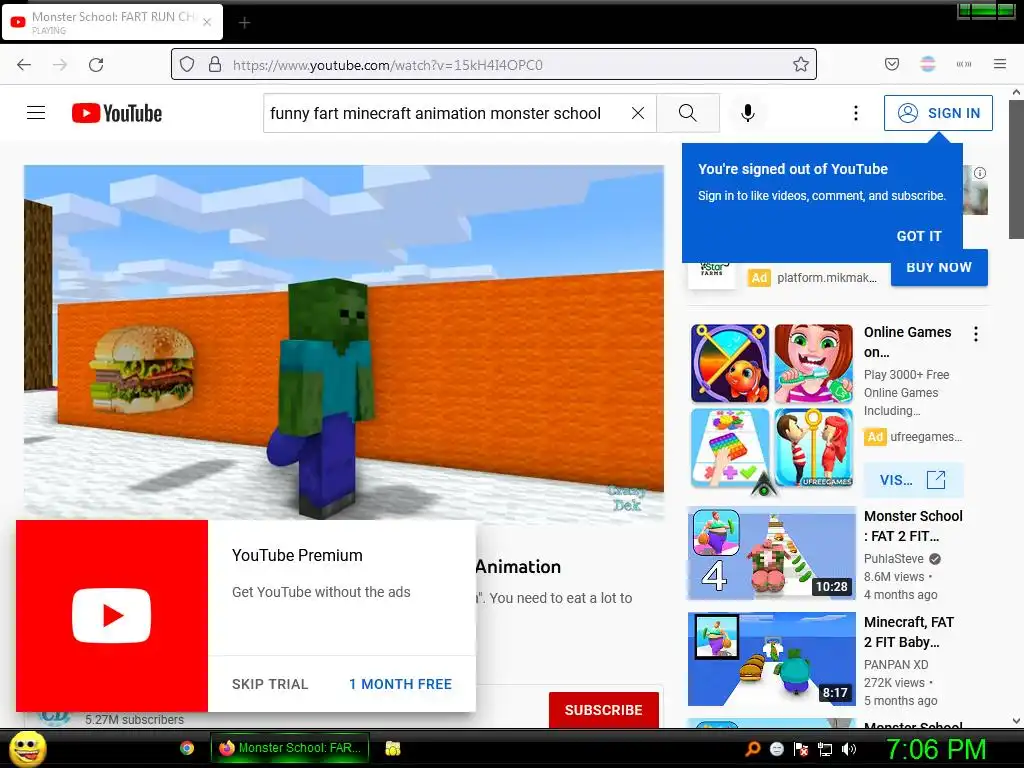Viewport: 1024px width, 768px height.
Task: Click the ufreegames ad domain text
Action: [926, 437]
